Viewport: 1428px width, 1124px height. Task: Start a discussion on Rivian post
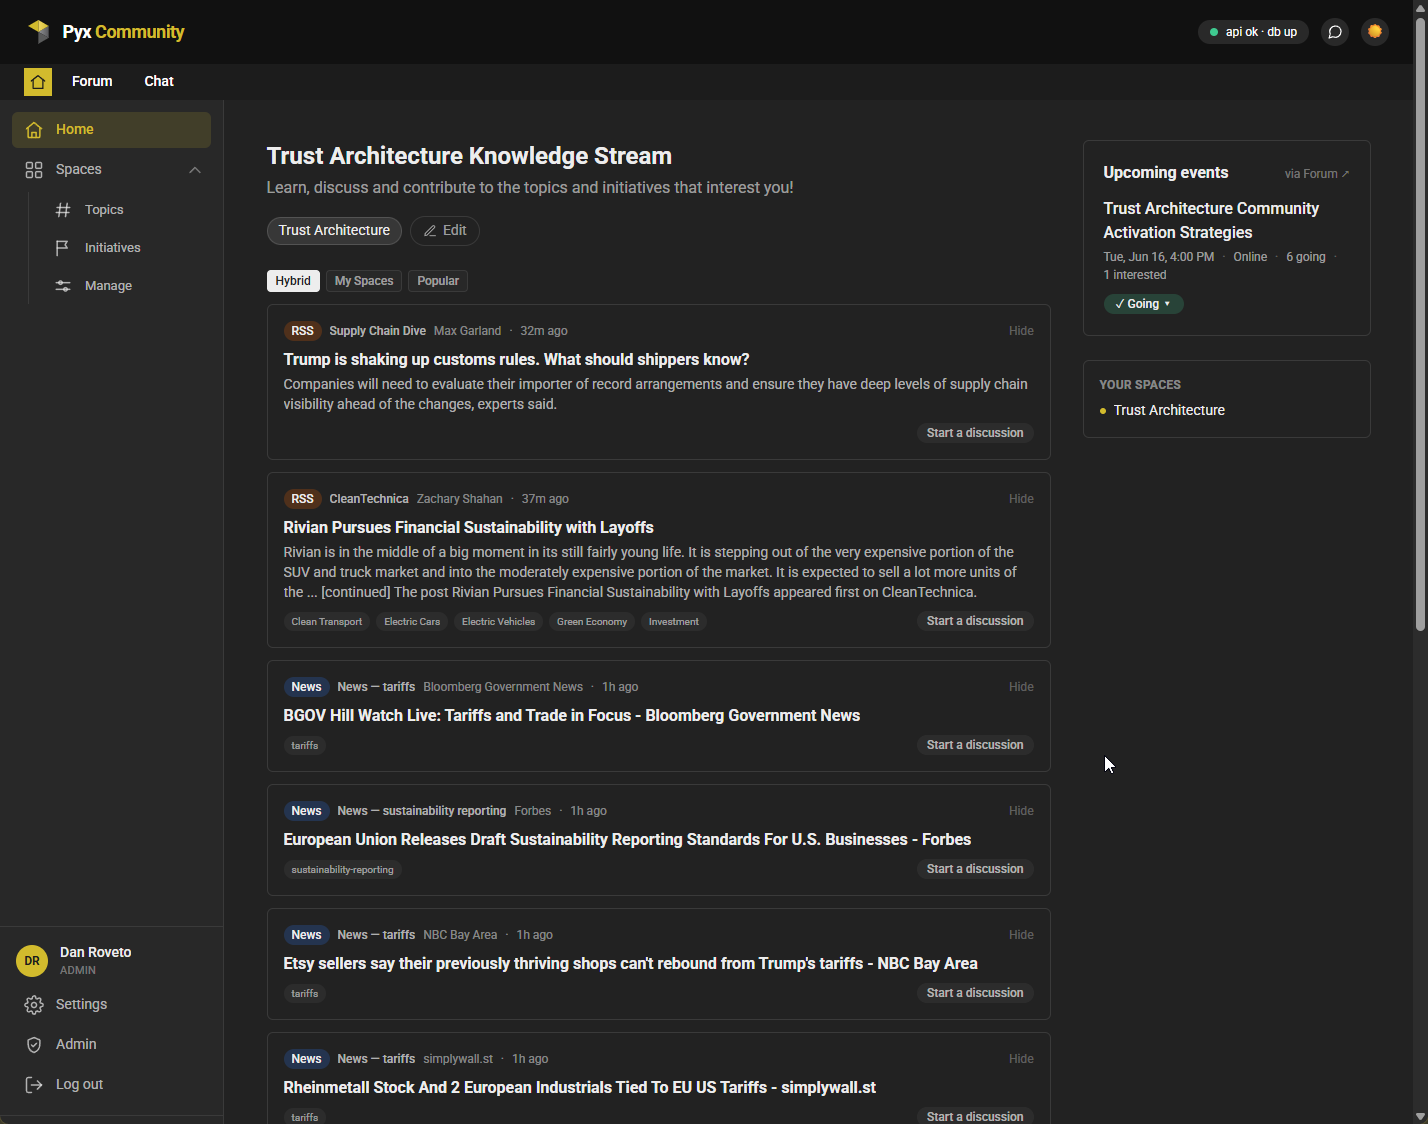click(x=975, y=621)
